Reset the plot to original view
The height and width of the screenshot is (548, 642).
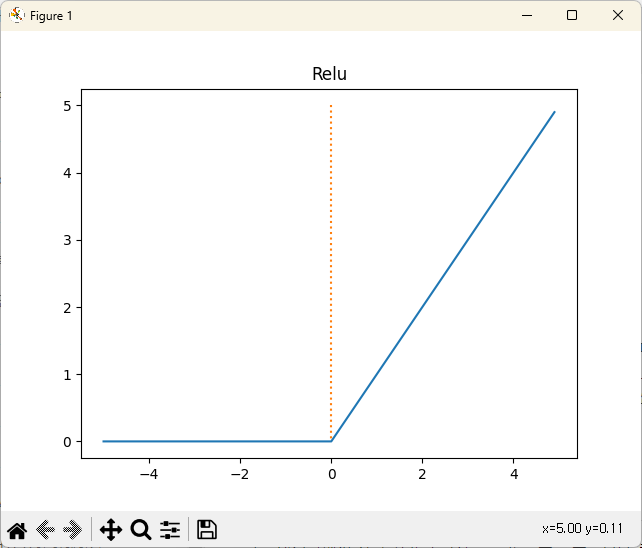click(x=16, y=530)
